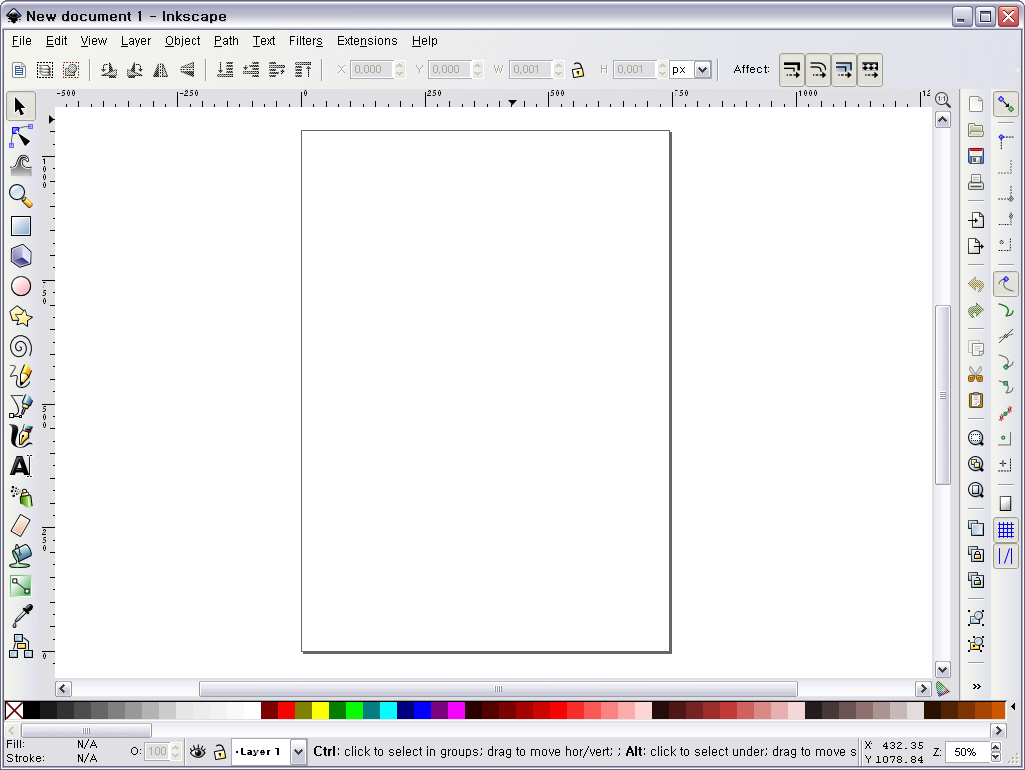Screen dimensions: 1025x770
Task: Select the Node edit tool
Action: tap(20, 136)
